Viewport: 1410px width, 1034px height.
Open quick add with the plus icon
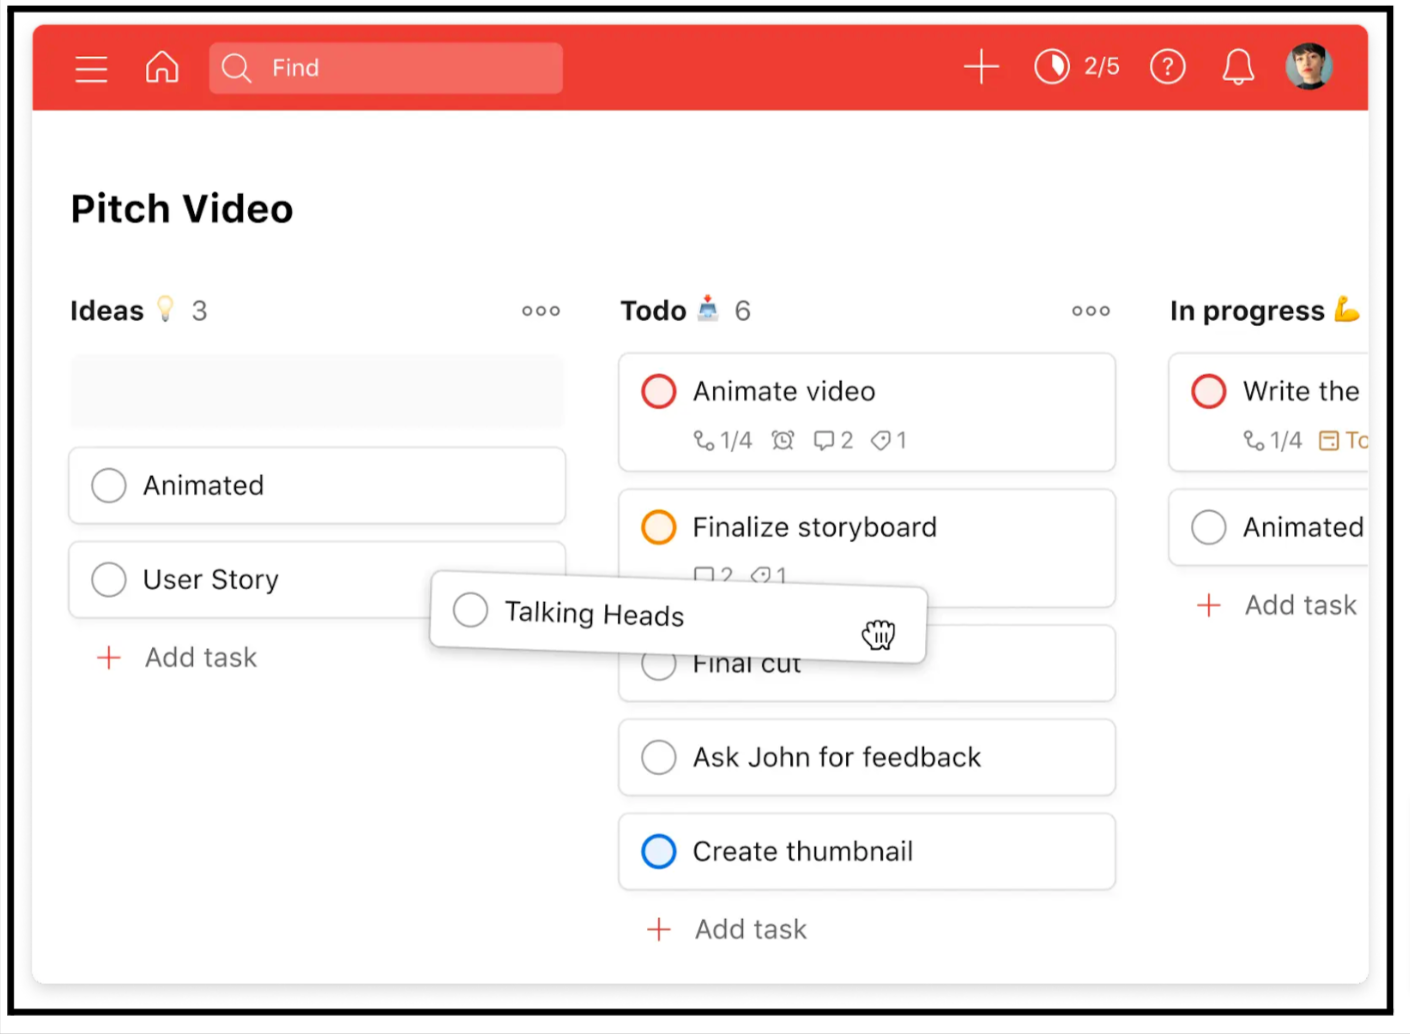point(981,67)
